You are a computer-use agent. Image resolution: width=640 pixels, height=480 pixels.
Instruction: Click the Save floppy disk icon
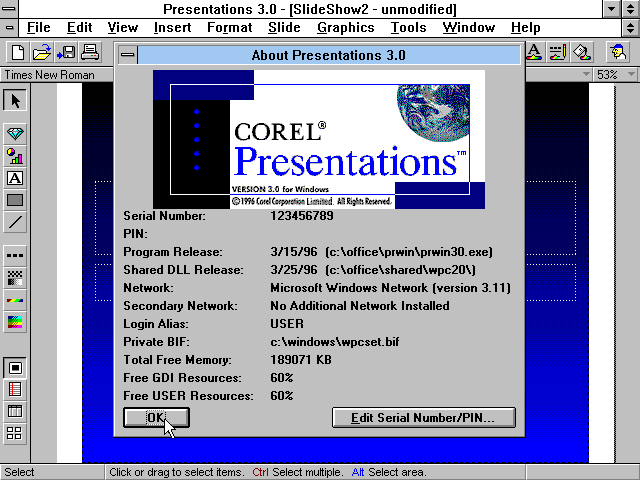pos(66,52)
